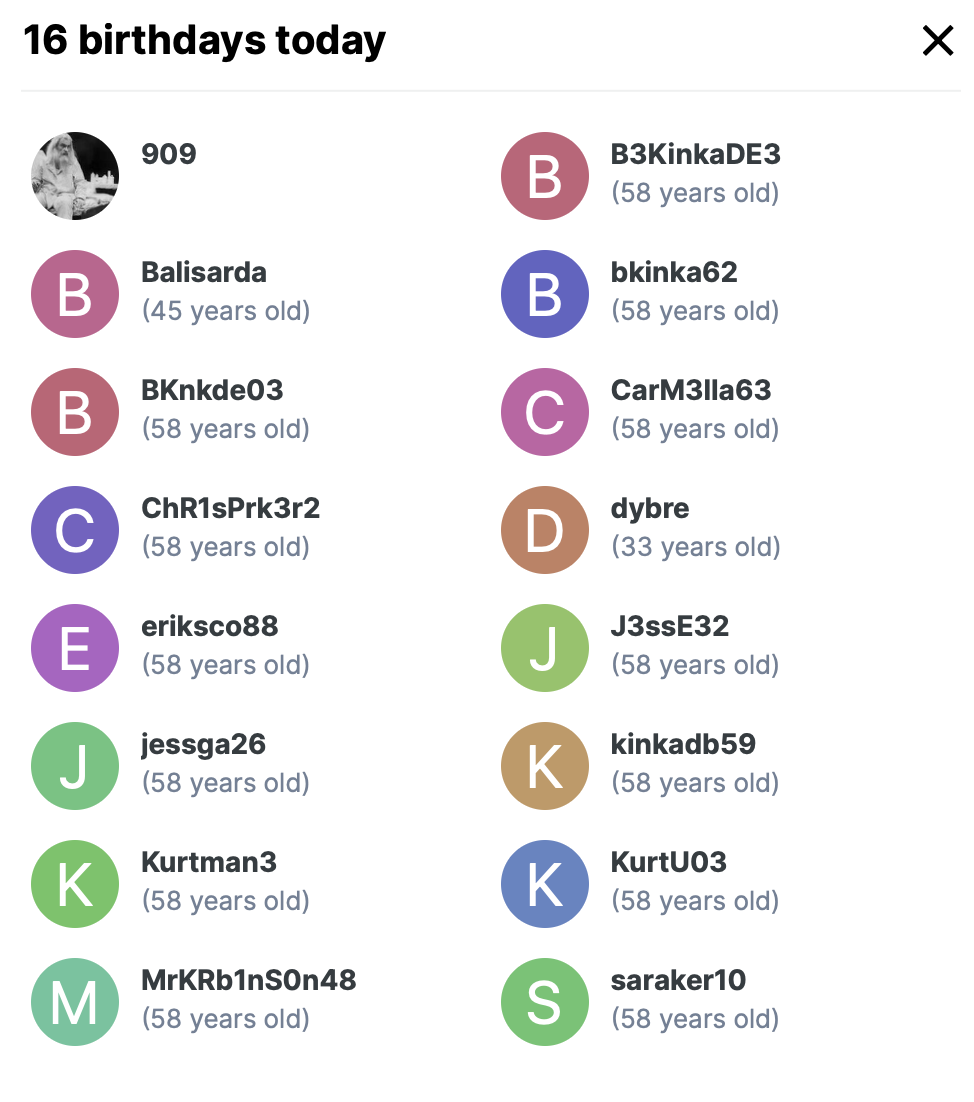
Task: Click the B3KinkaDE3 avatar icon
Action: point(544,176)
